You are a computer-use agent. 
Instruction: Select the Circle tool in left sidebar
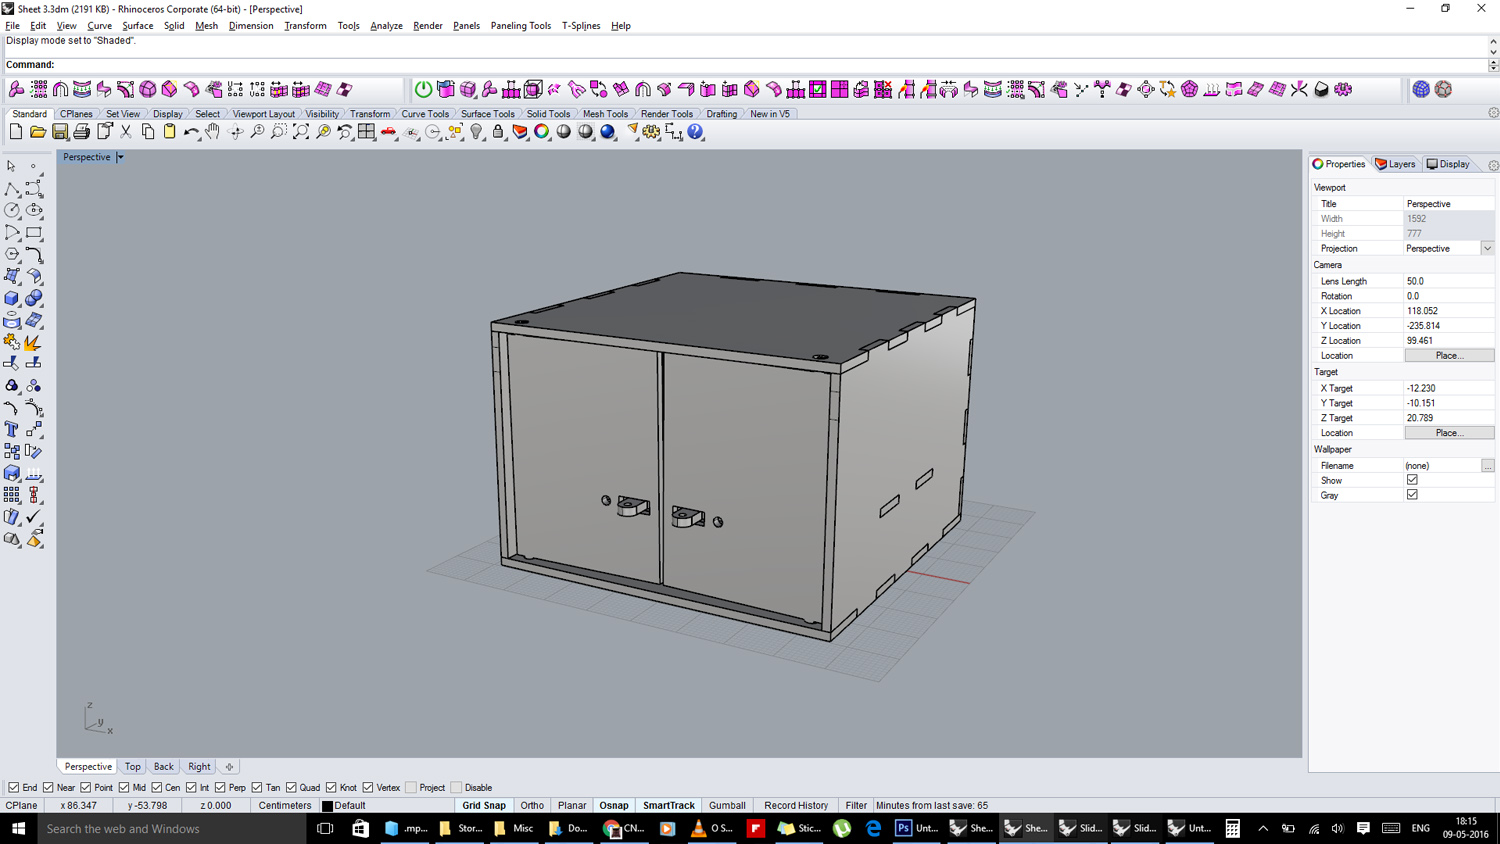coord(12,210)
